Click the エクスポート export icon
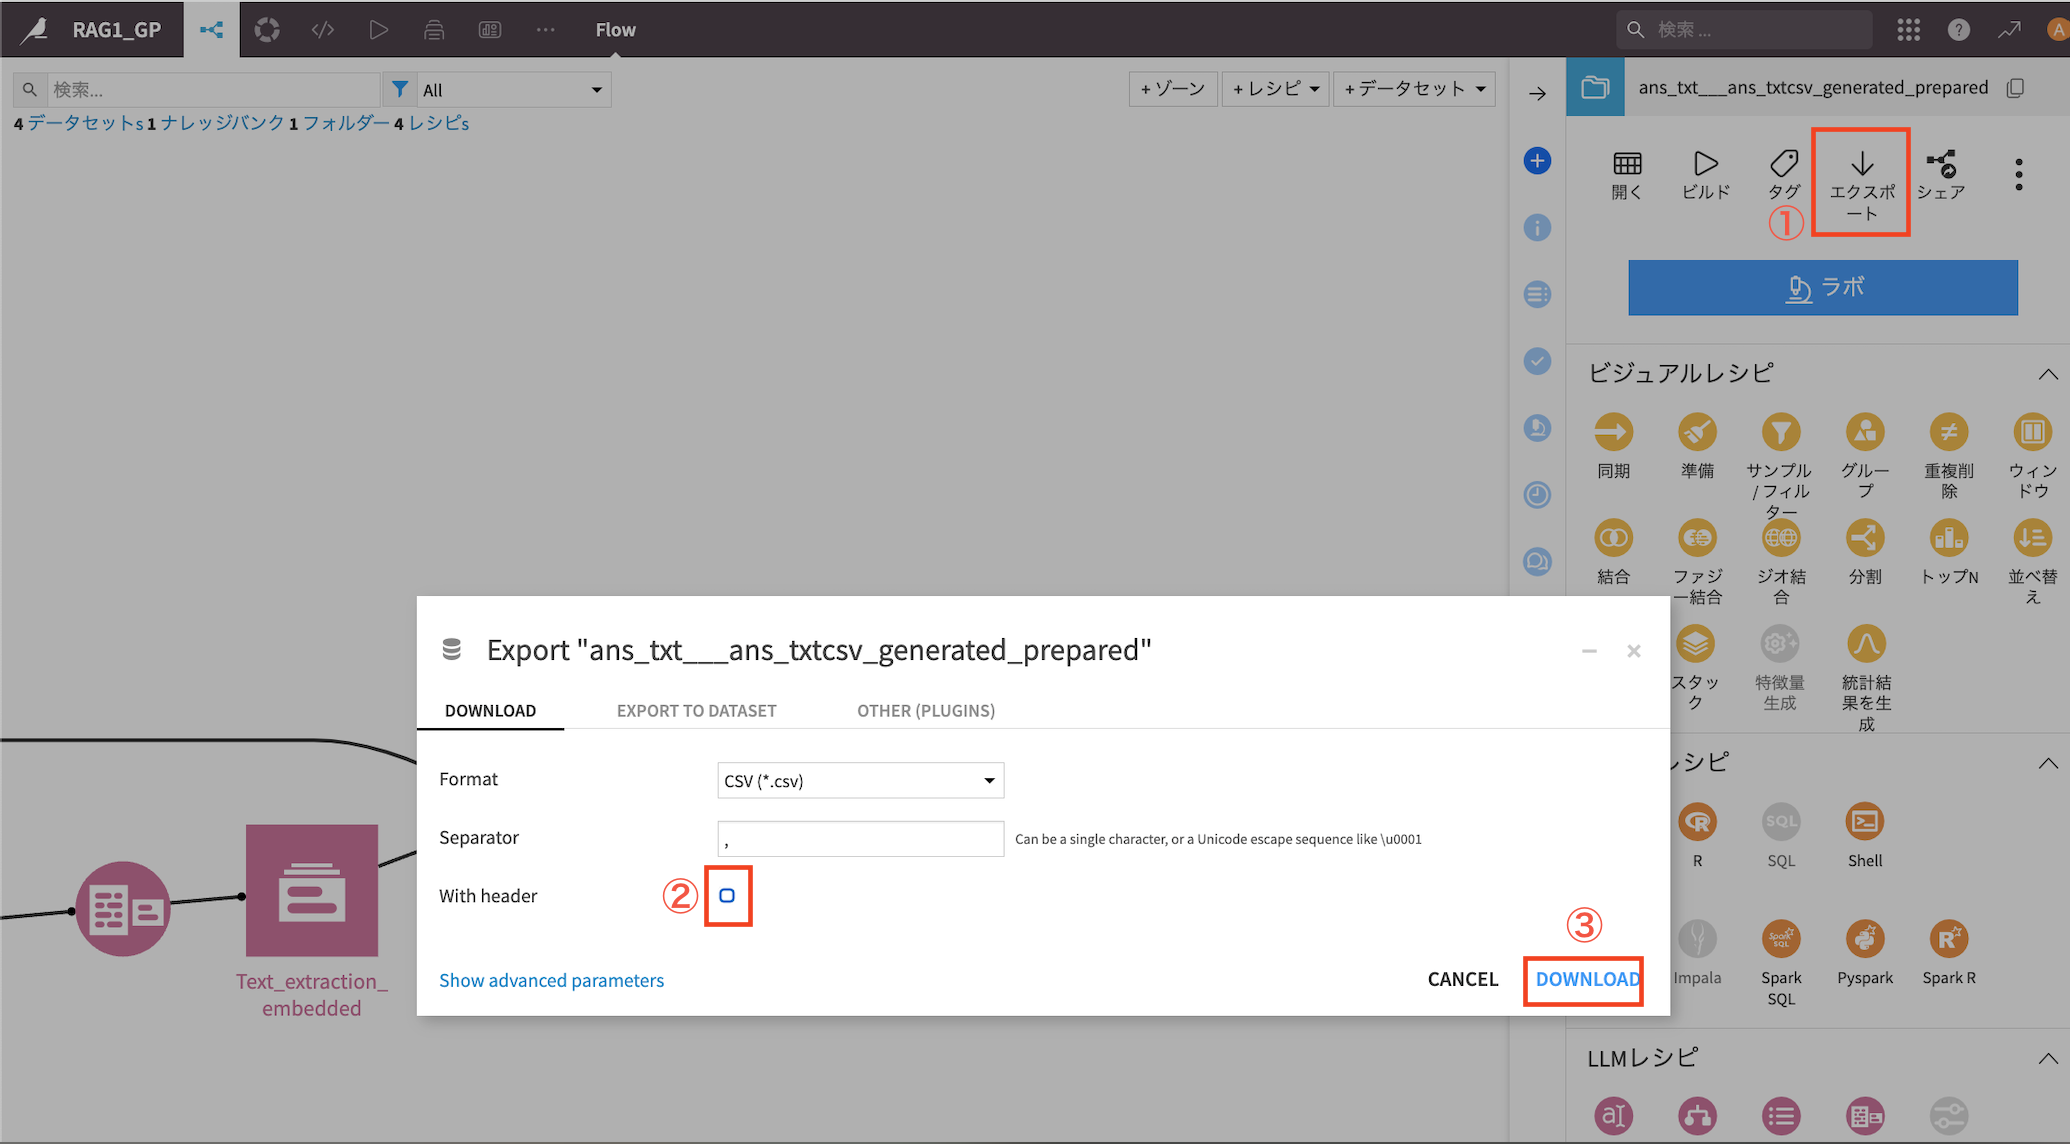Image resolution: width=2070 pixels, height=1144 pixels. (x=1861, y=163)
